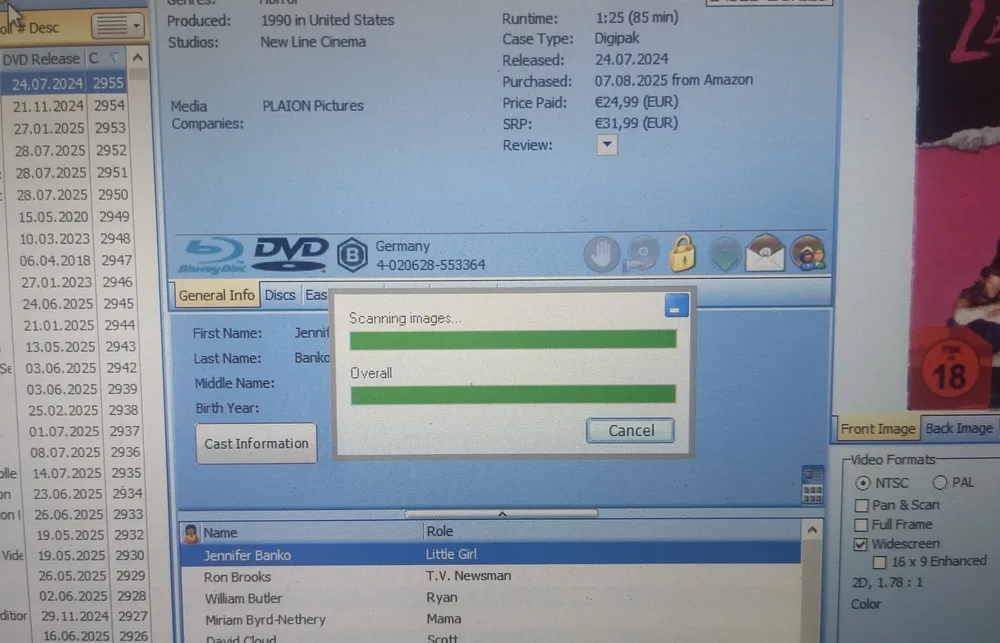This screenshot has height=643, width=1000.
Task: Open the Review dropdown
Action: (x=607, y=145)
